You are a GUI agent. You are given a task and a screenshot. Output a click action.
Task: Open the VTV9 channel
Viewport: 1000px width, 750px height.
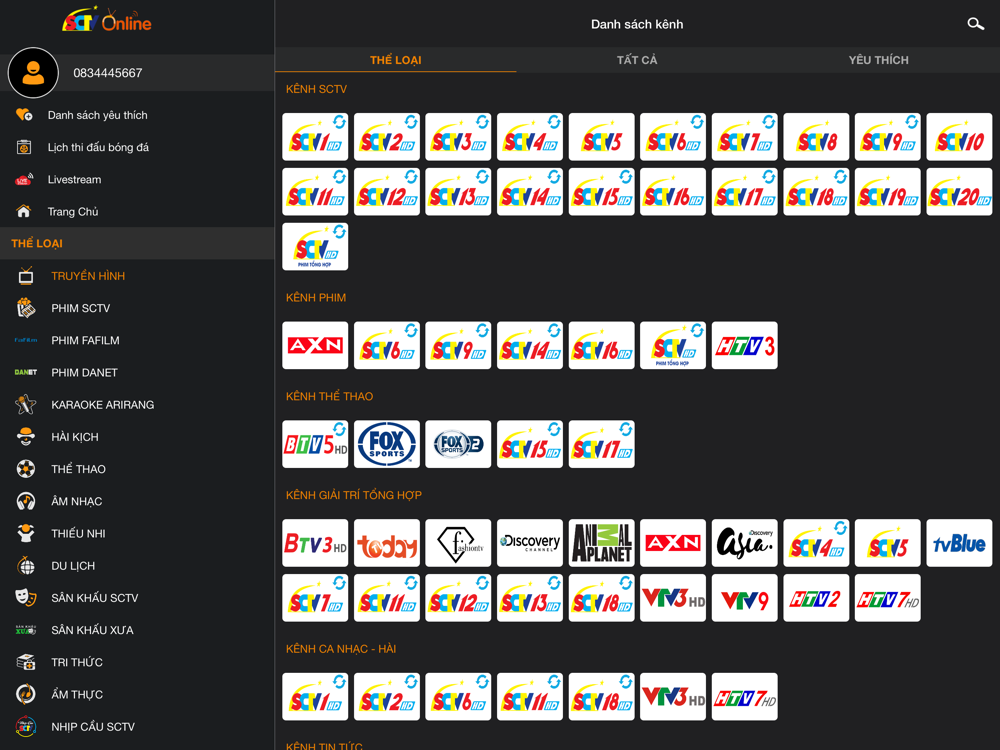(x=744, y=598)
